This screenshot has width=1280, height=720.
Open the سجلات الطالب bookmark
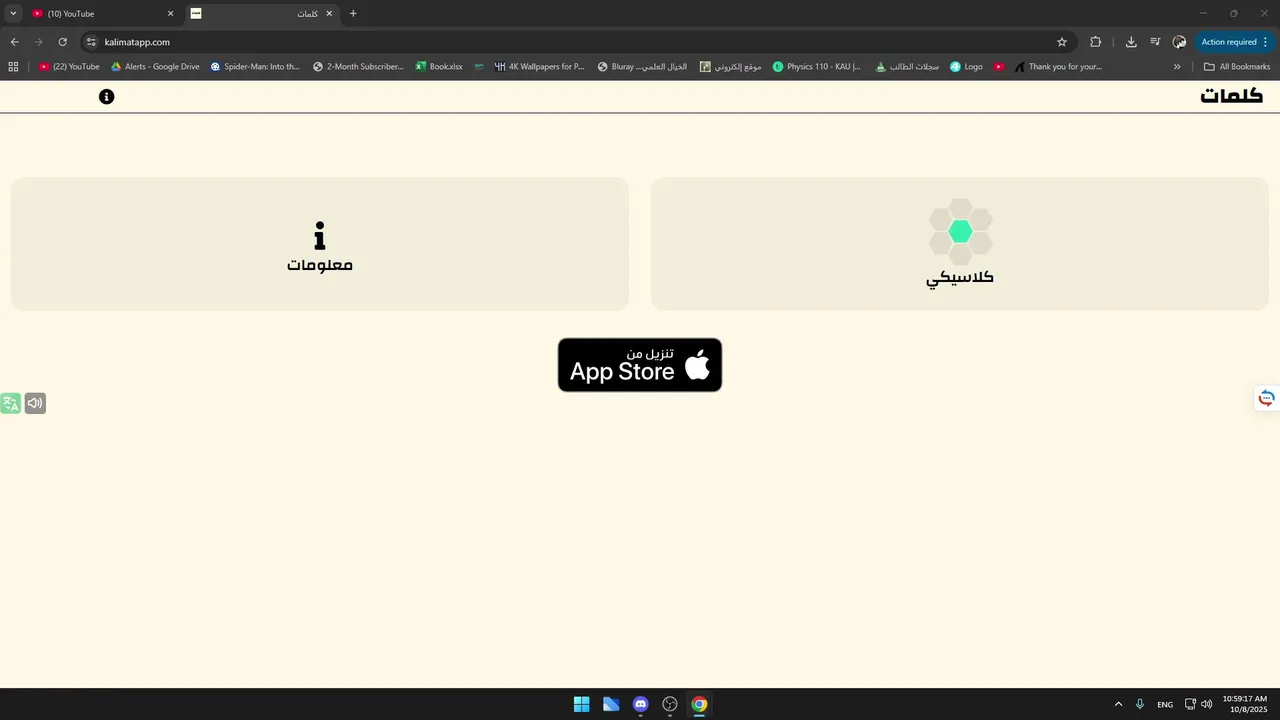click(x=907, y=67)
